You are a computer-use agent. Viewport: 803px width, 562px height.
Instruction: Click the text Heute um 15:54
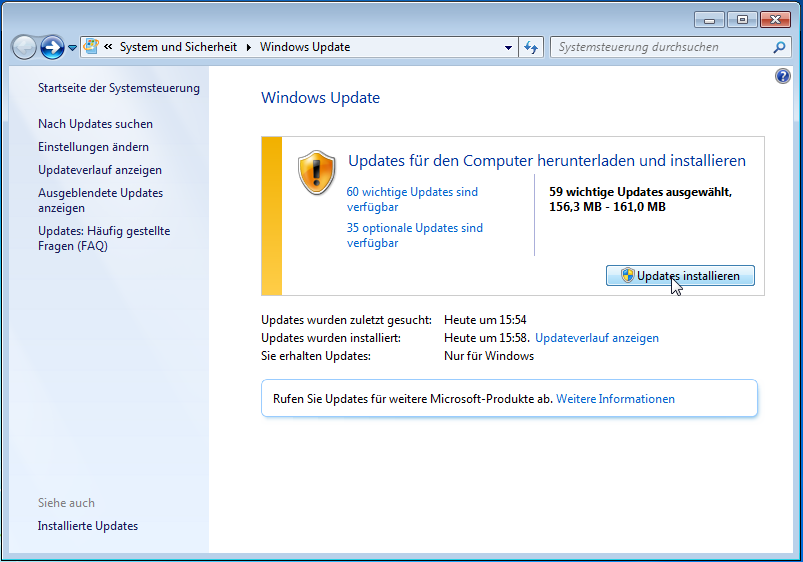[x=485, y=320]
